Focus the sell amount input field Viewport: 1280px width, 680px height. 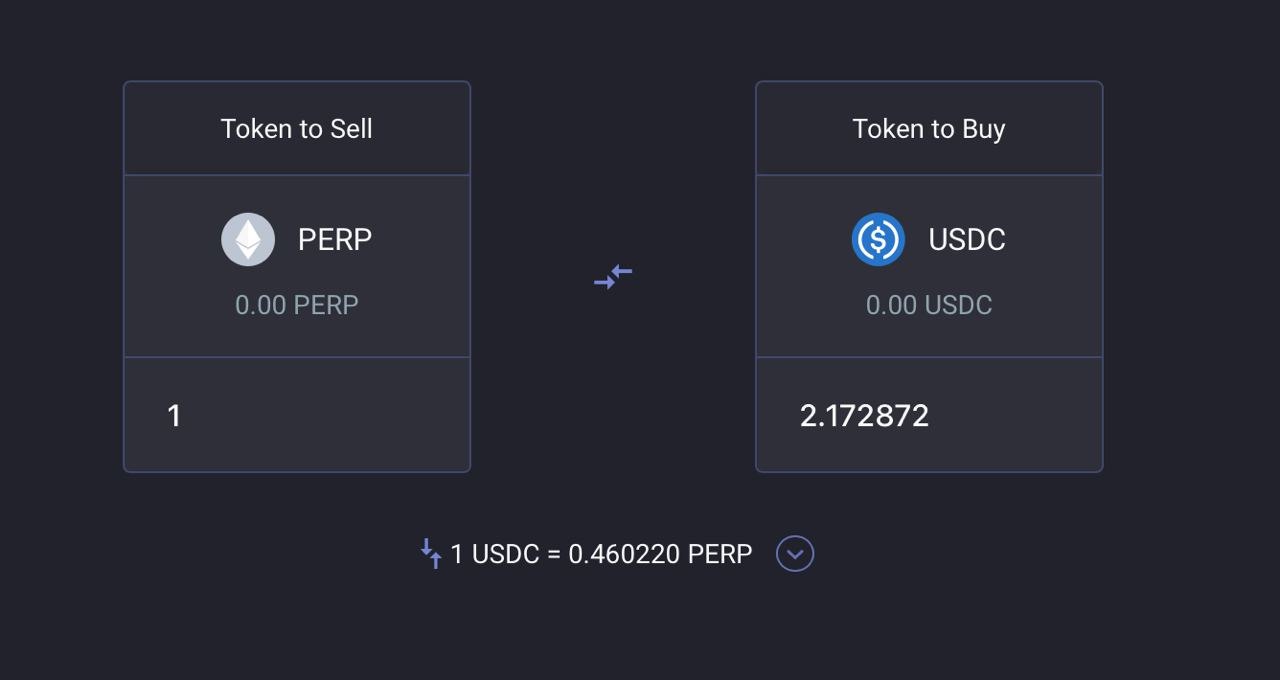coord(297,414)
